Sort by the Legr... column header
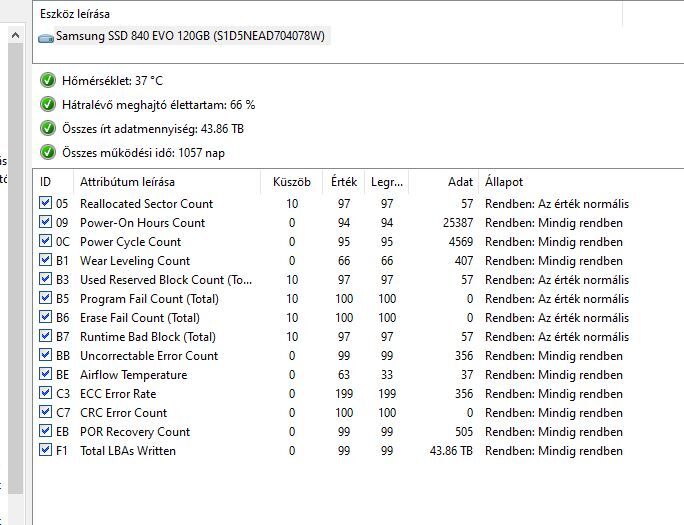The height and width of the screenshot is (525, 684). (x=387, y=182)
